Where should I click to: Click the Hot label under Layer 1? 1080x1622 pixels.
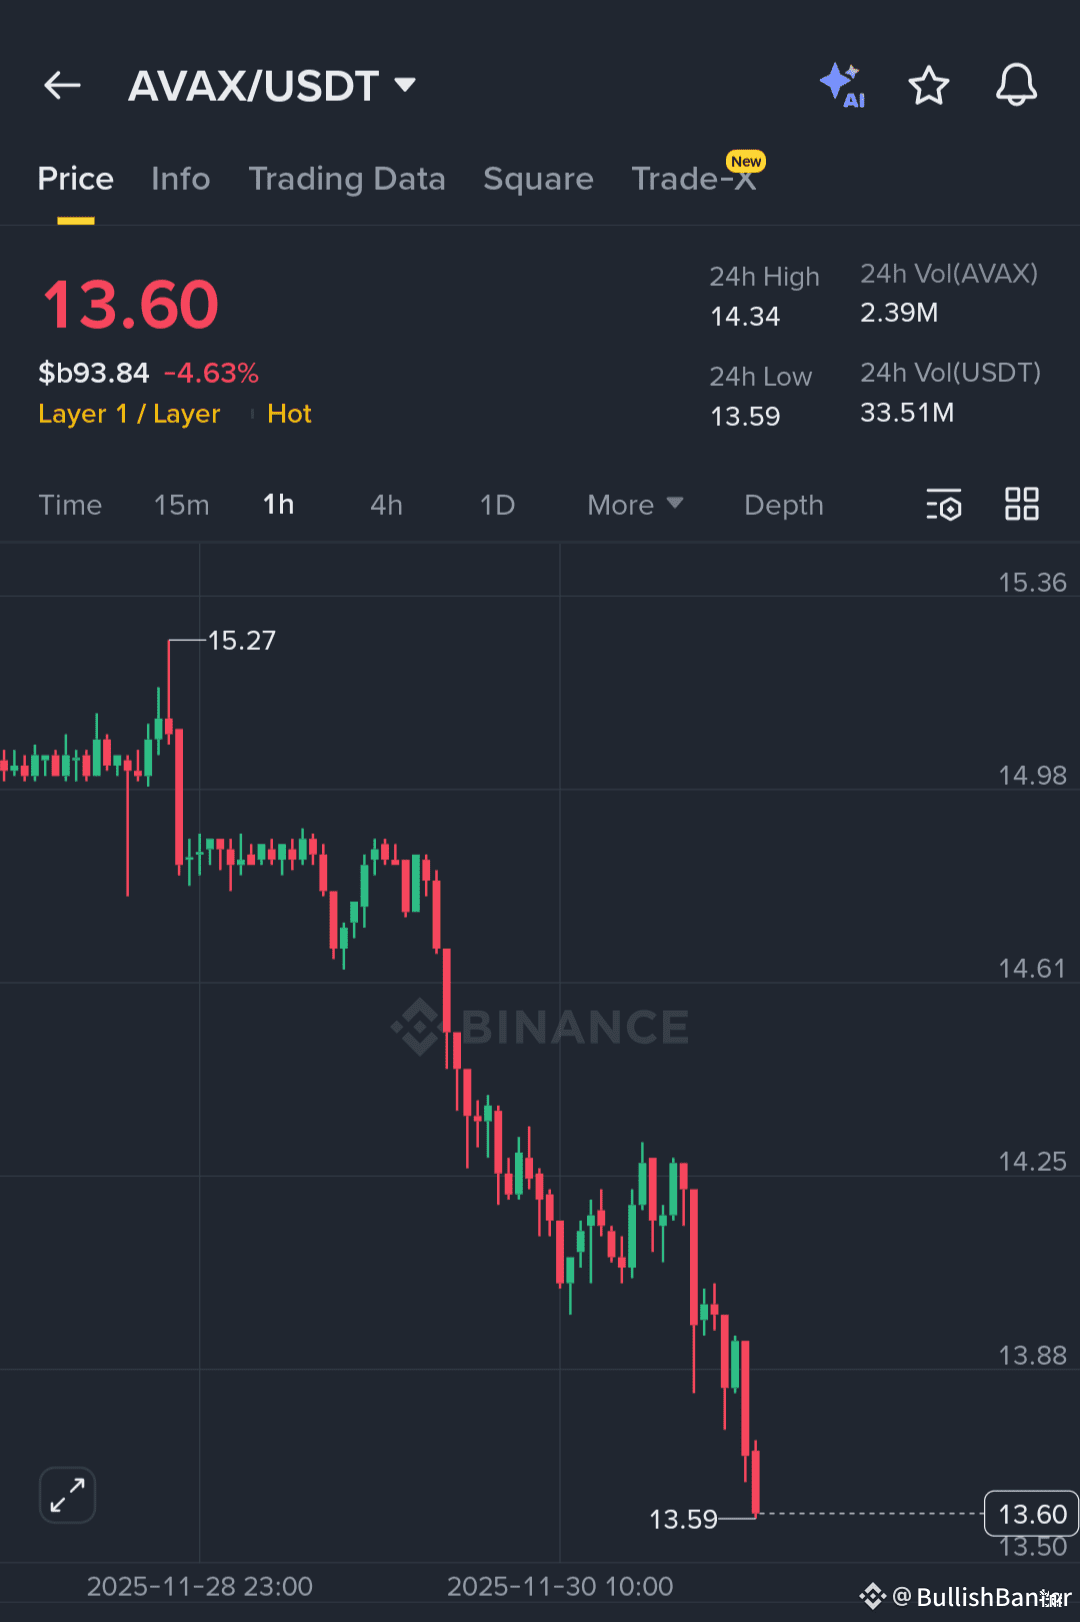tap(289, 414)
